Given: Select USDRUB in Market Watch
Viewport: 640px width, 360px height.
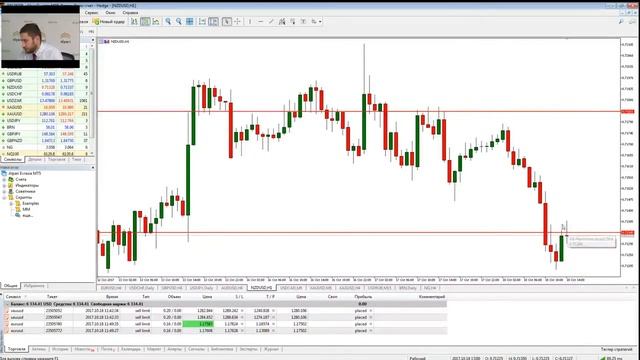Looking at the screenshot, I should 45,74.
